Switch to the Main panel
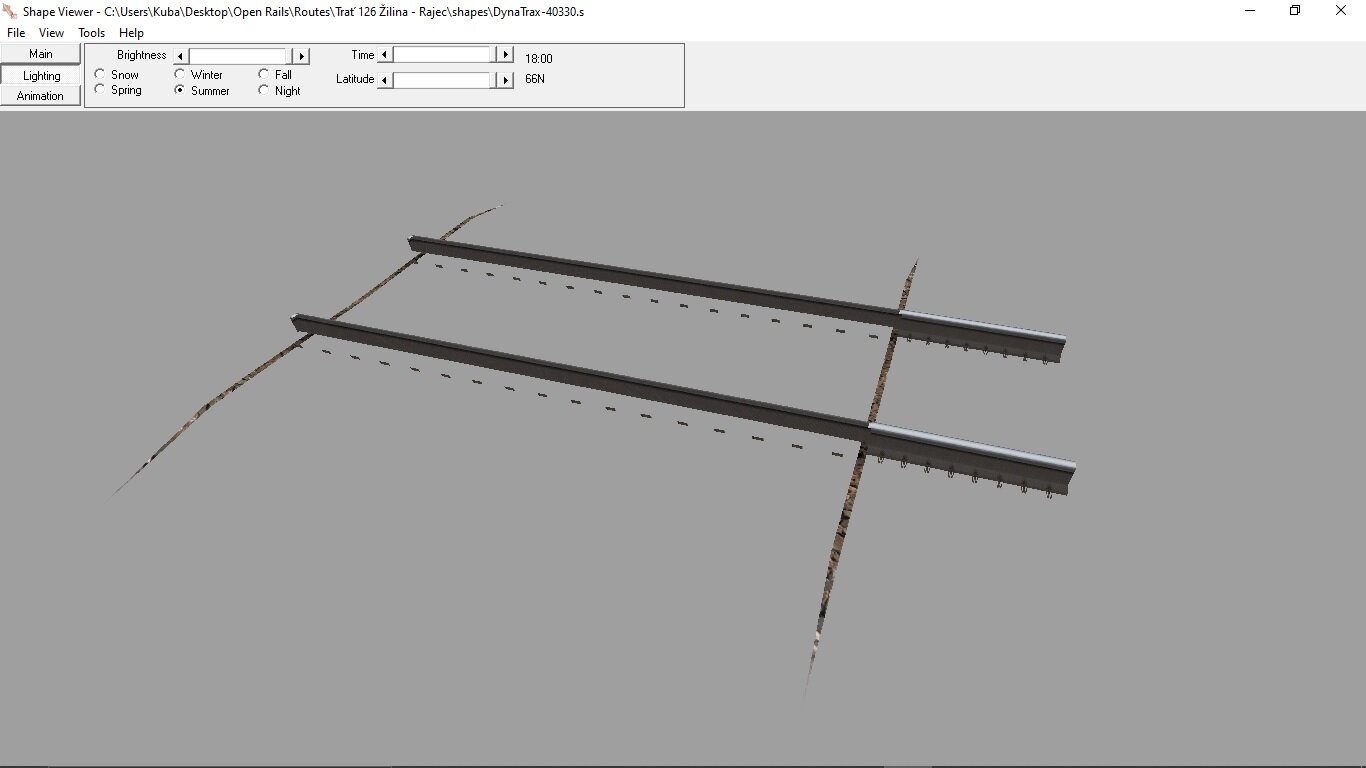This screenshot has width=1366, height=768. 41,54
